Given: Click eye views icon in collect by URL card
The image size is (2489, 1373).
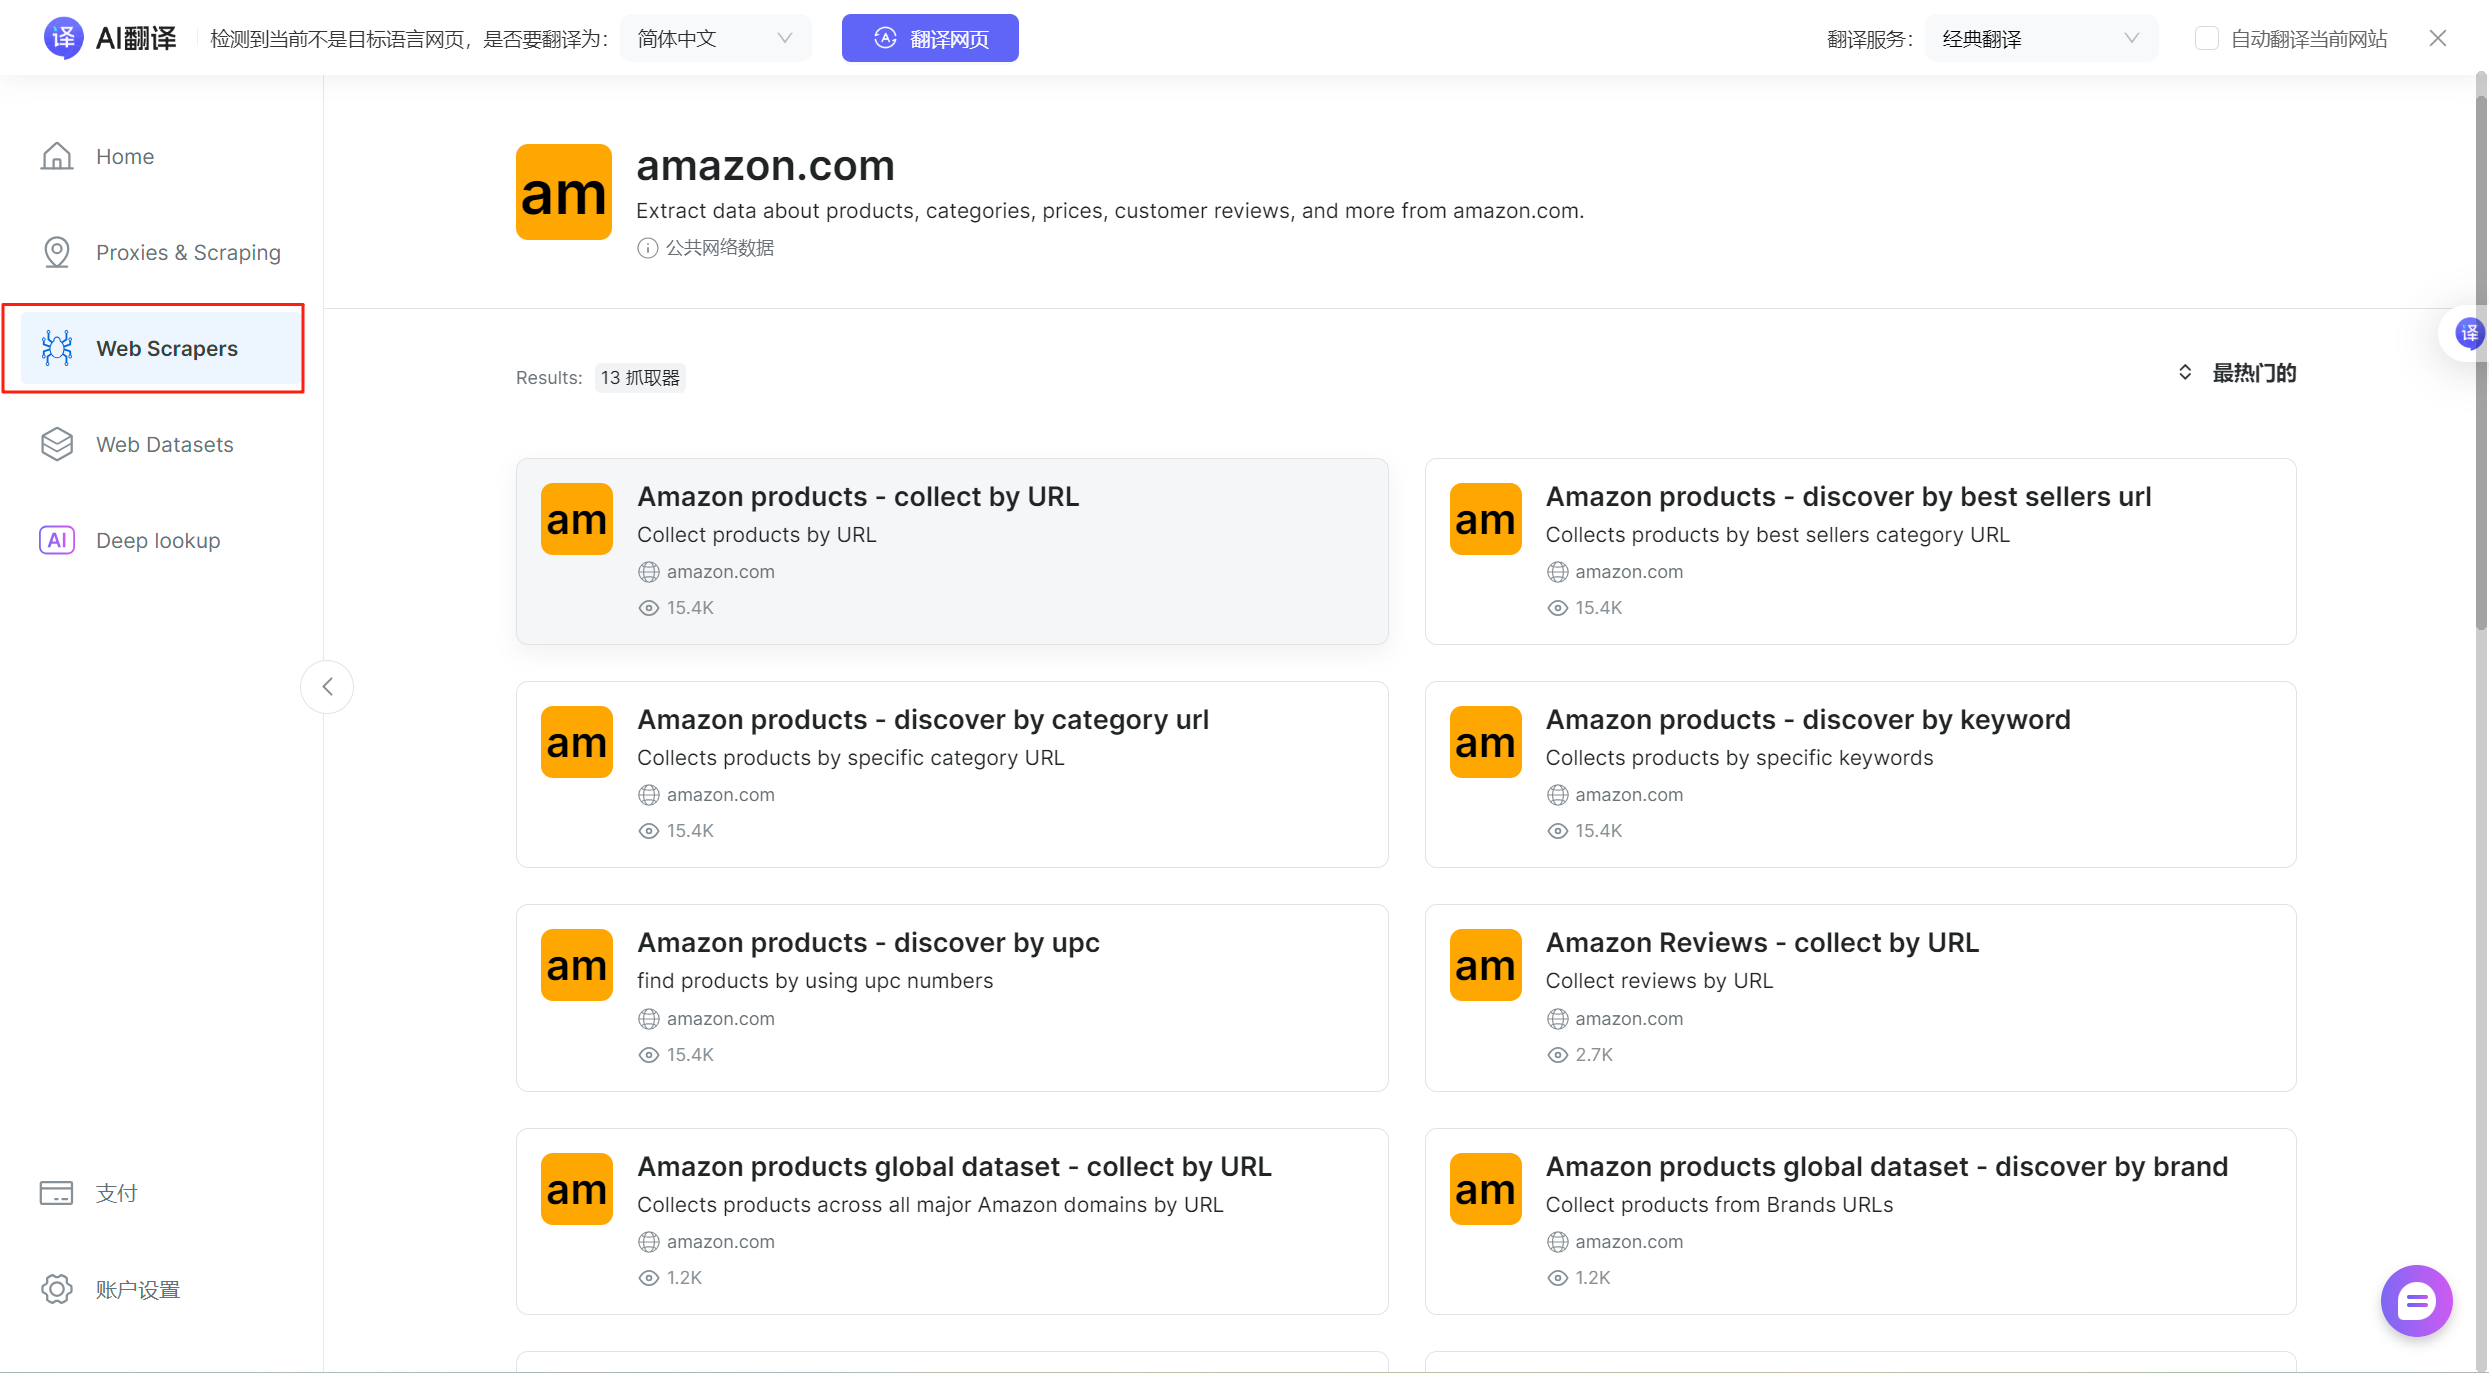Looking at the screenshot, I should (x=649, y=608).
